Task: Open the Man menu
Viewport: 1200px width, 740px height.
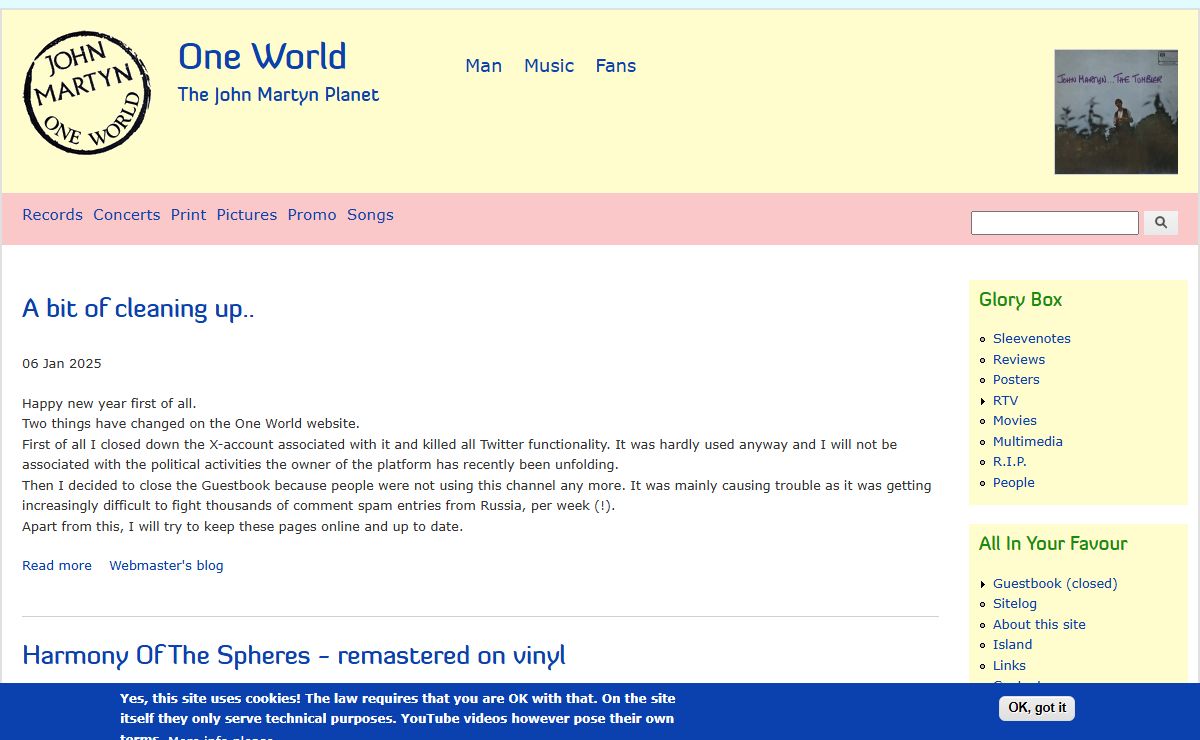Action: [x=483, y=66]
